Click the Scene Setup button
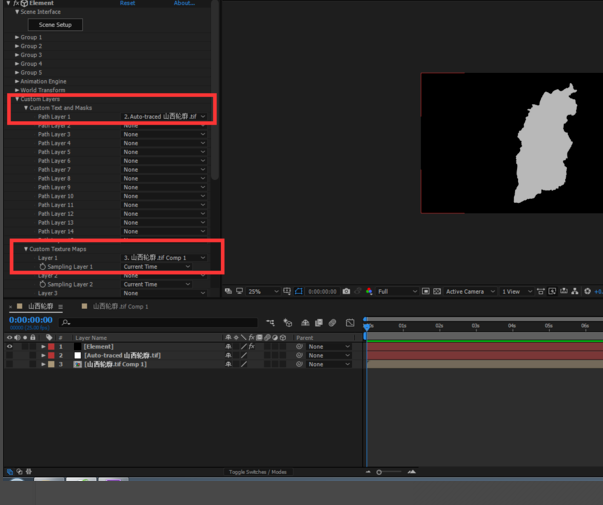 [x=55, y=25]
